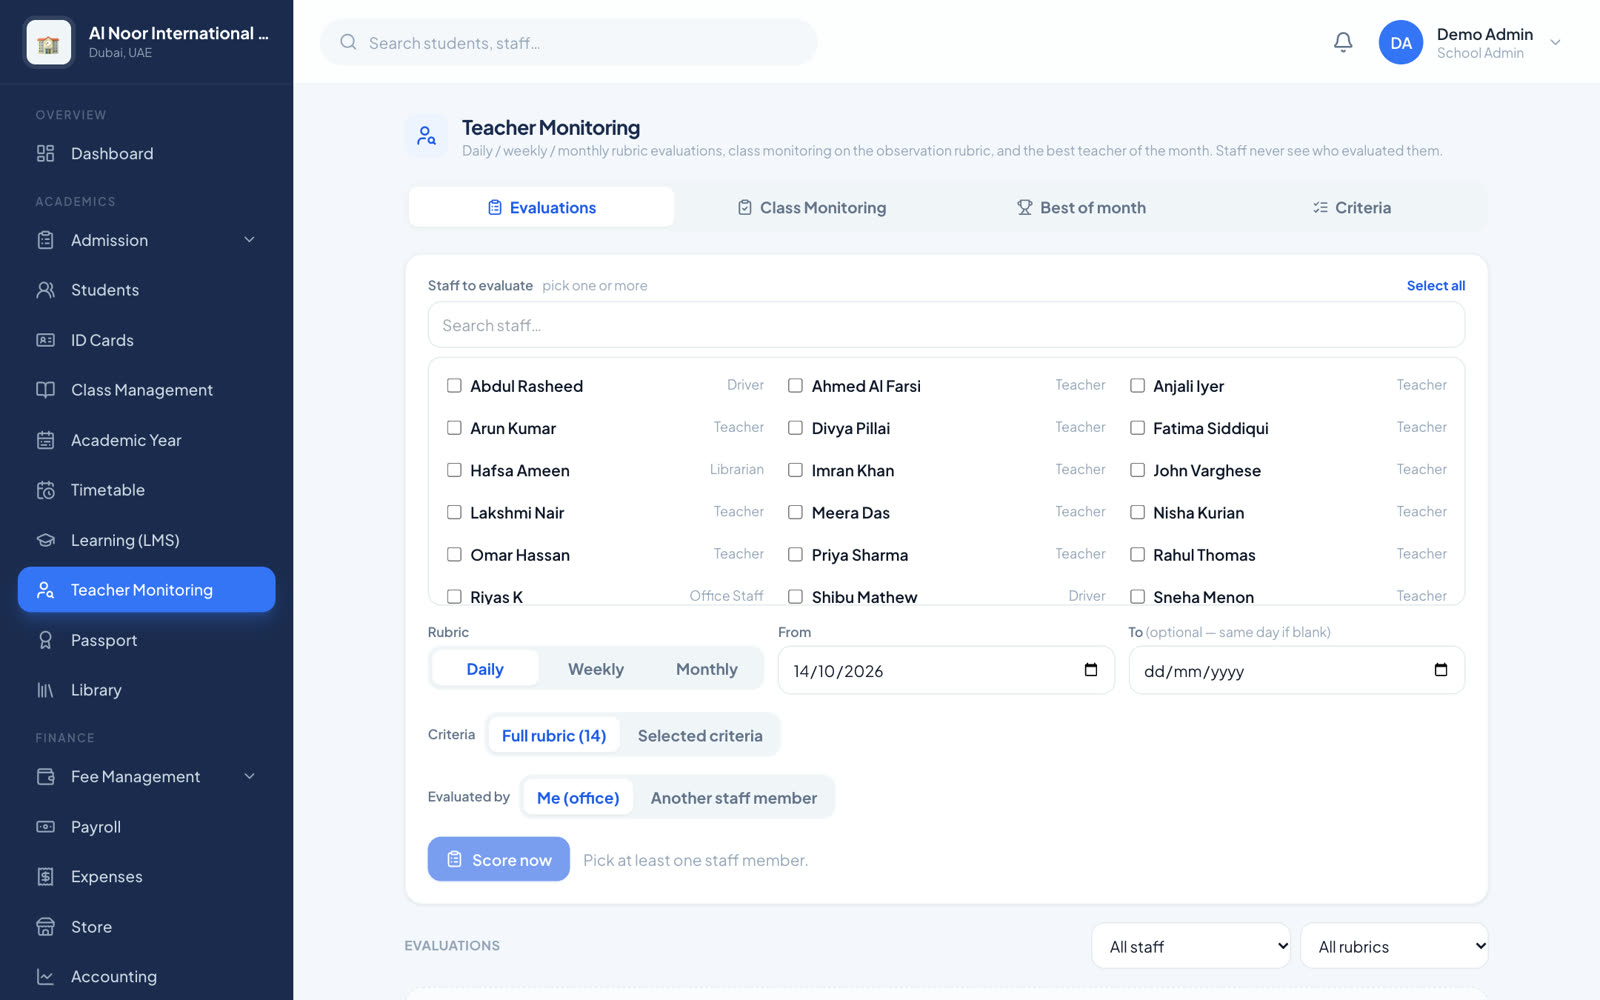This screenshot has height=1000, width=1600.
Task: Expand the Admission sidebar menu
Action: tap(146, 240)
